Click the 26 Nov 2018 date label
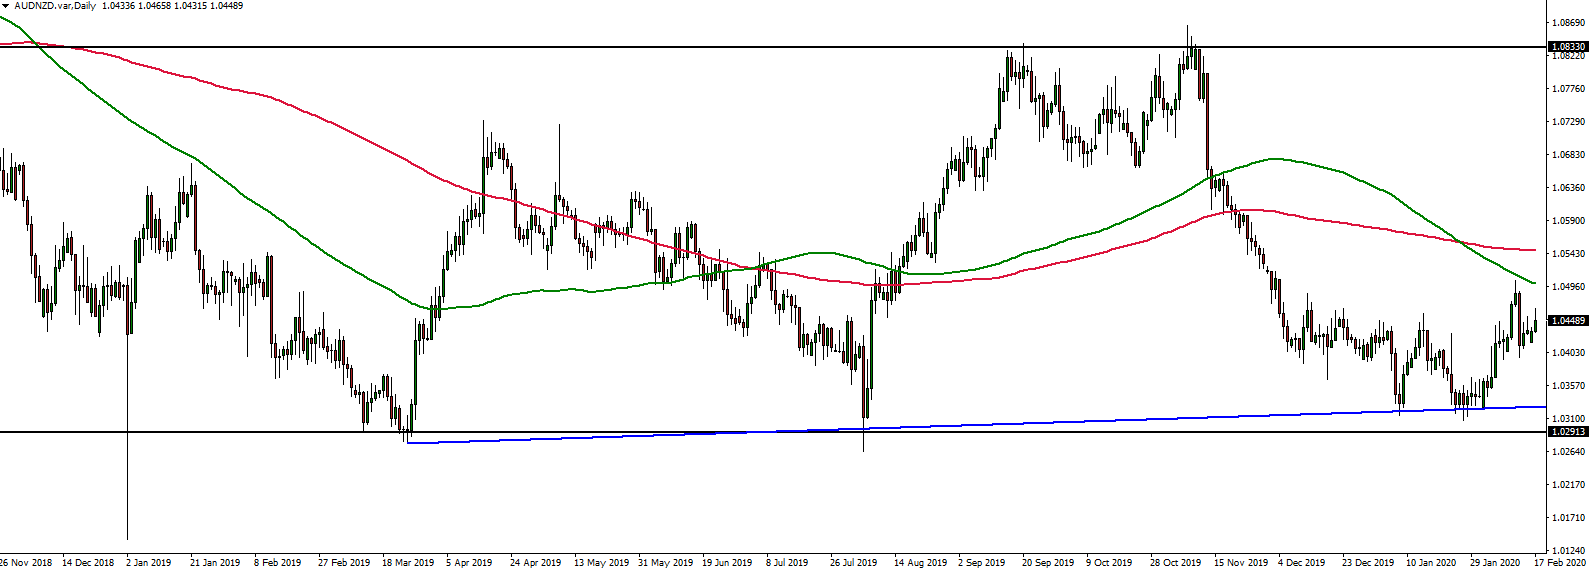 [x=26, y=563]
